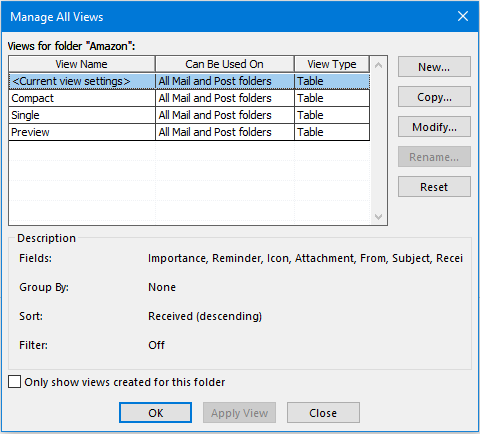Click the scroll down arrow in views list
Screen dimensions: 480x434
(x=378, y=217)
